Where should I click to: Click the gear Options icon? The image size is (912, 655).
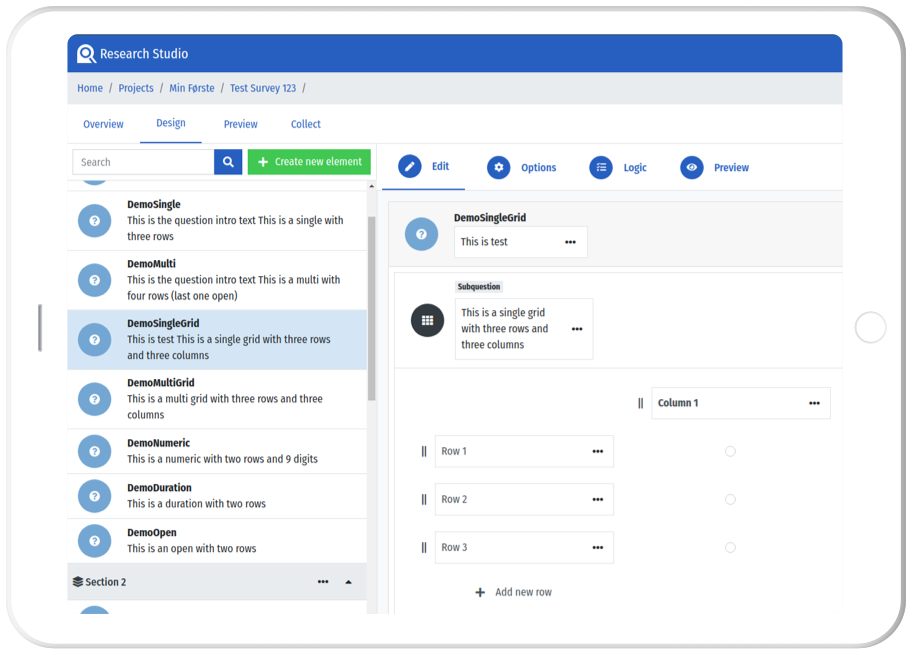(x=498, y=168)
